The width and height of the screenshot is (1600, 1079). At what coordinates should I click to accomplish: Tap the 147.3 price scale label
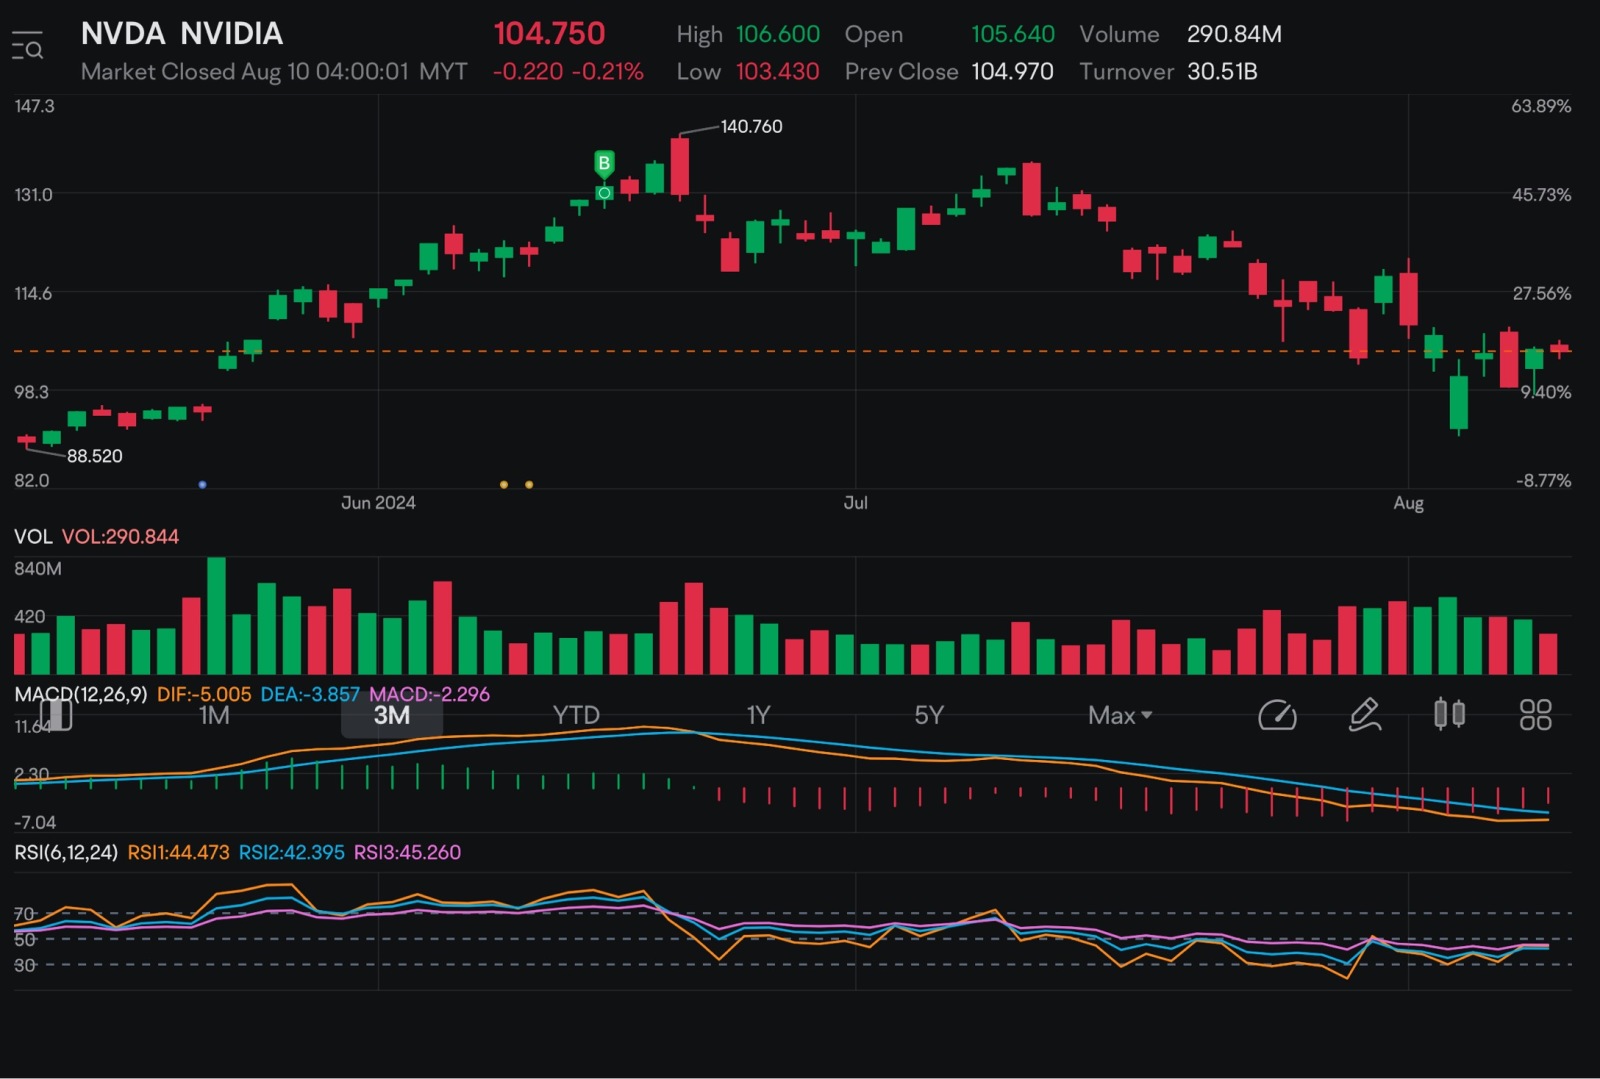[x=34, y=106]
